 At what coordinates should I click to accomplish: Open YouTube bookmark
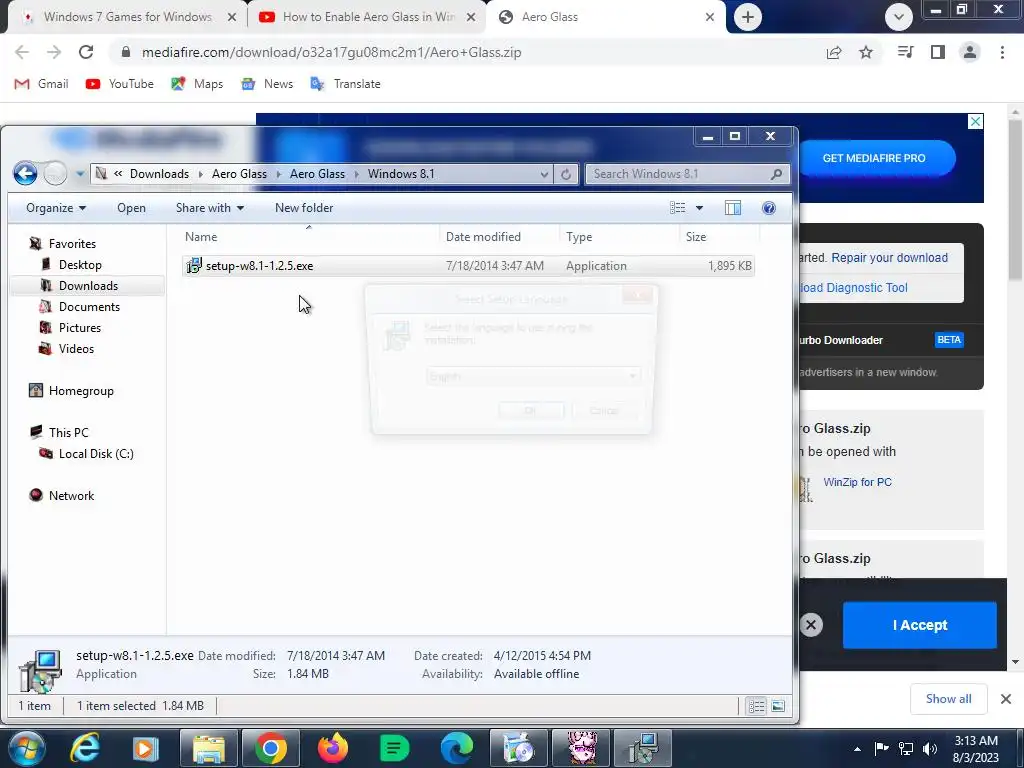[120, 84]
